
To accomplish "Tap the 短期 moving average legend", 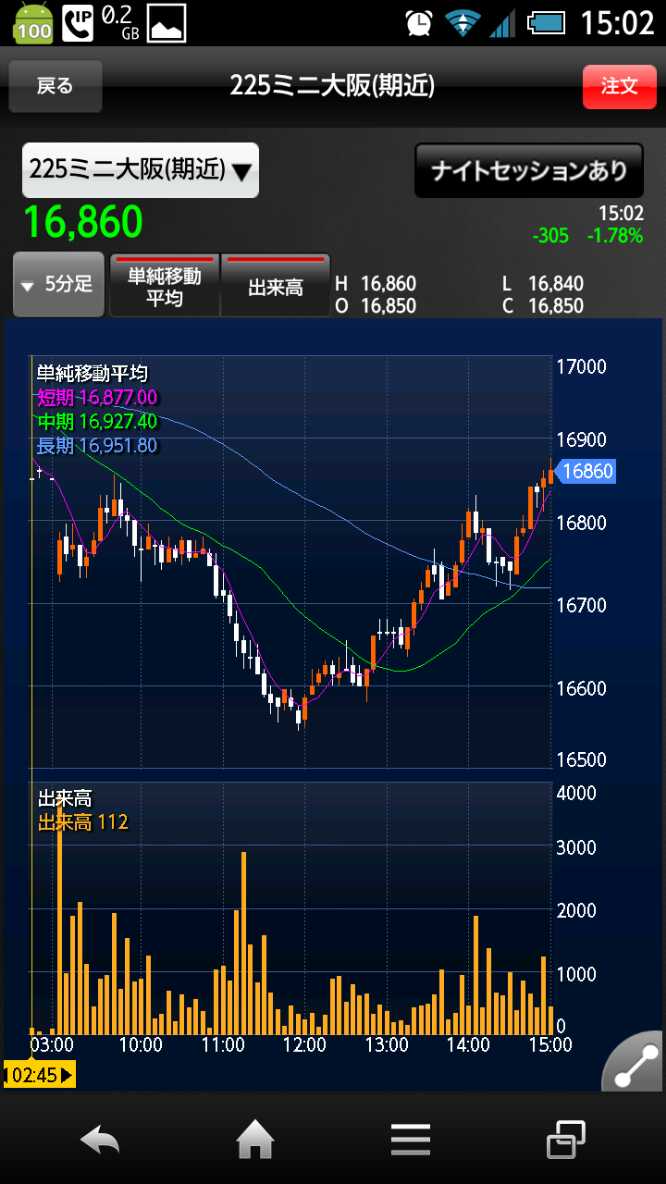I will tap(97, 398).
